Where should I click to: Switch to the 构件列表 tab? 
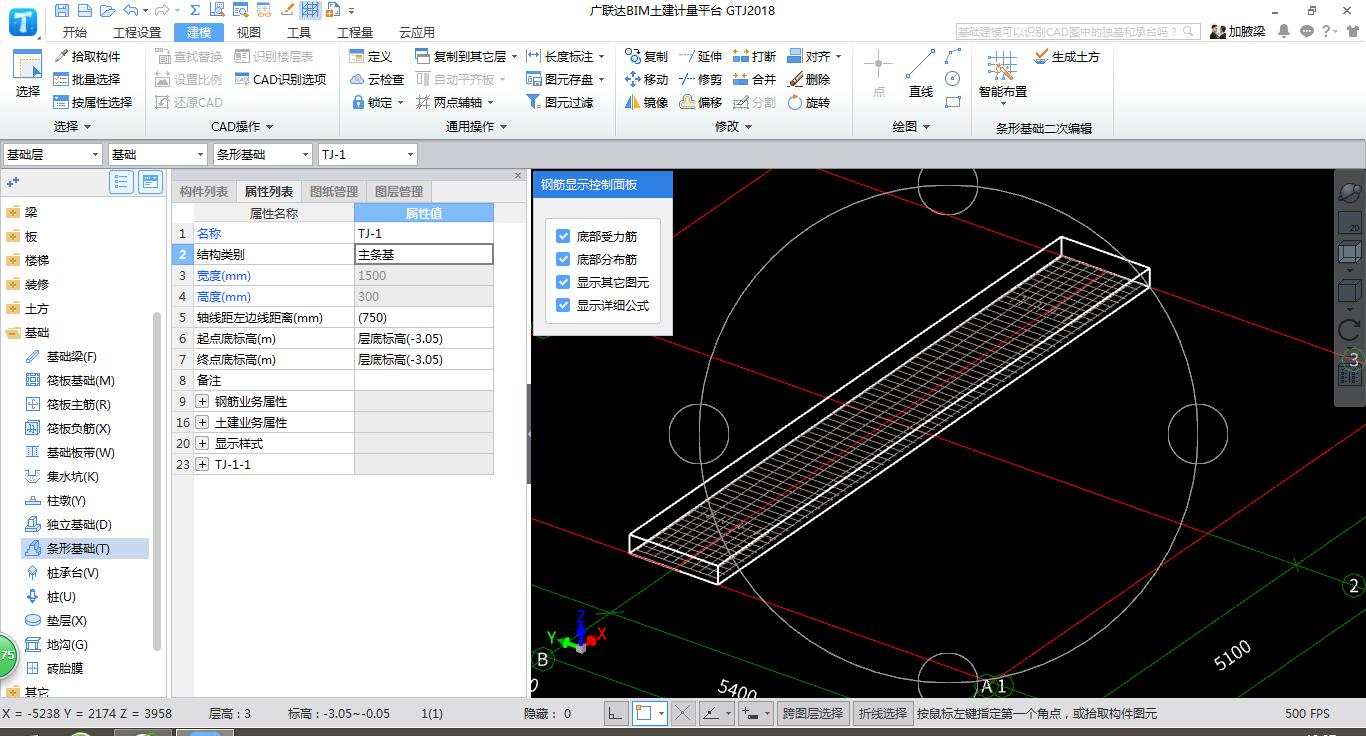(x=204, y=192)
